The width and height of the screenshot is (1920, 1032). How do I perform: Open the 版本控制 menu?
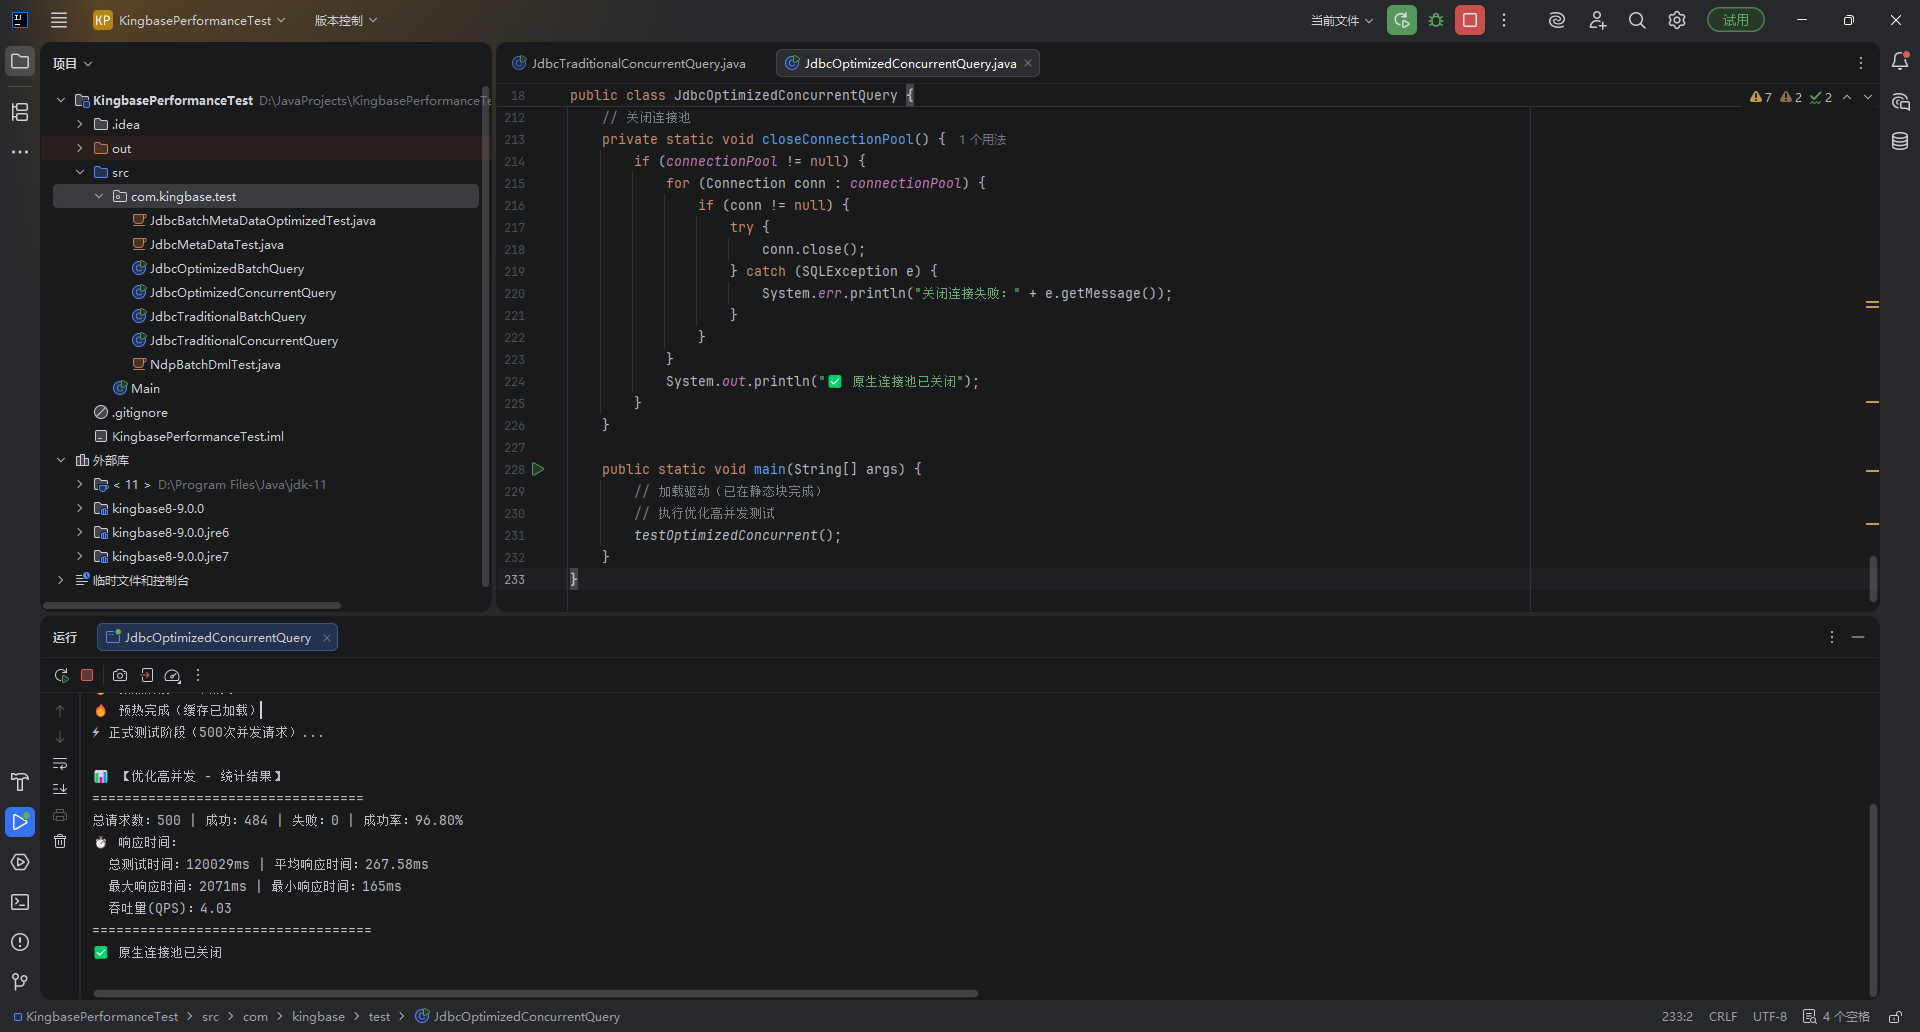(x=345, y=20)
